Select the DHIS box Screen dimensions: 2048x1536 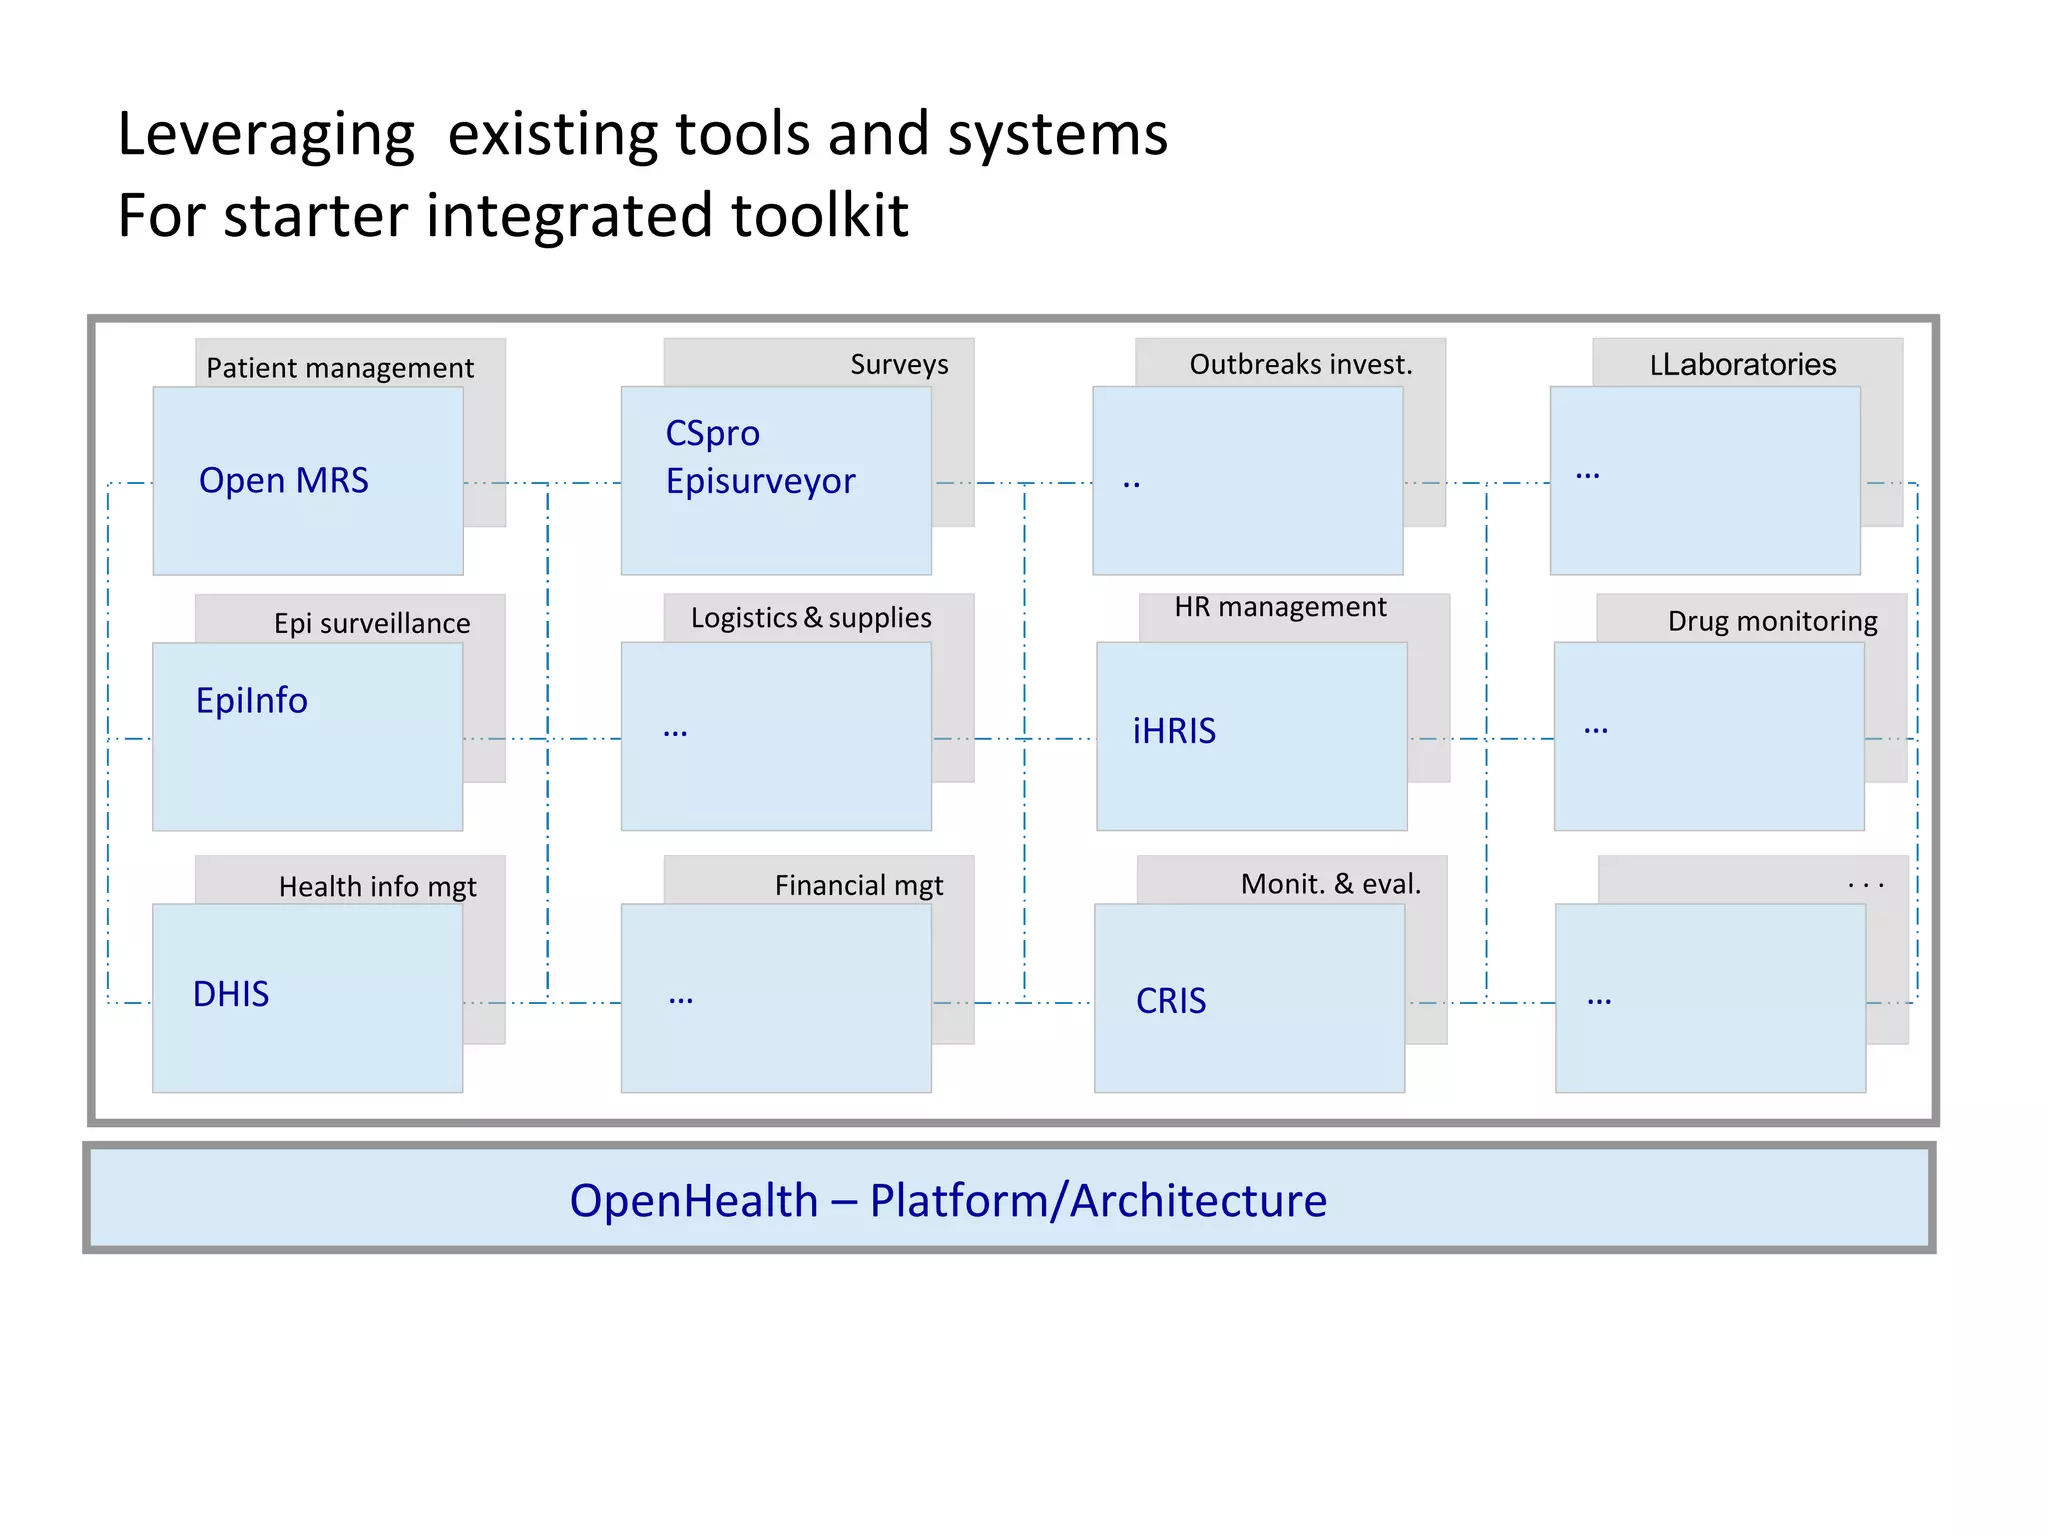(307, 997)
